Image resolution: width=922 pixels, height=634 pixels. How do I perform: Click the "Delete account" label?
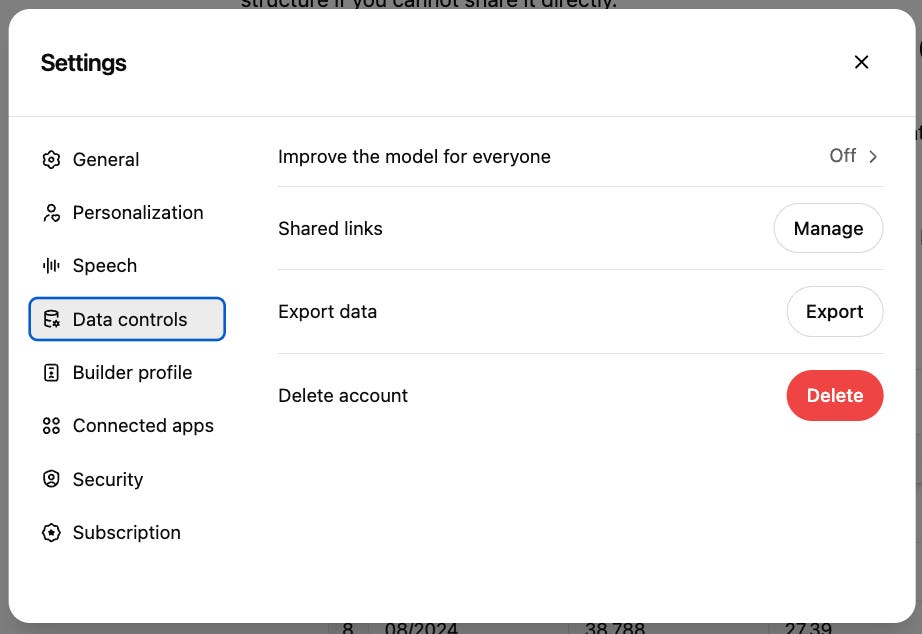pos(343,396)
